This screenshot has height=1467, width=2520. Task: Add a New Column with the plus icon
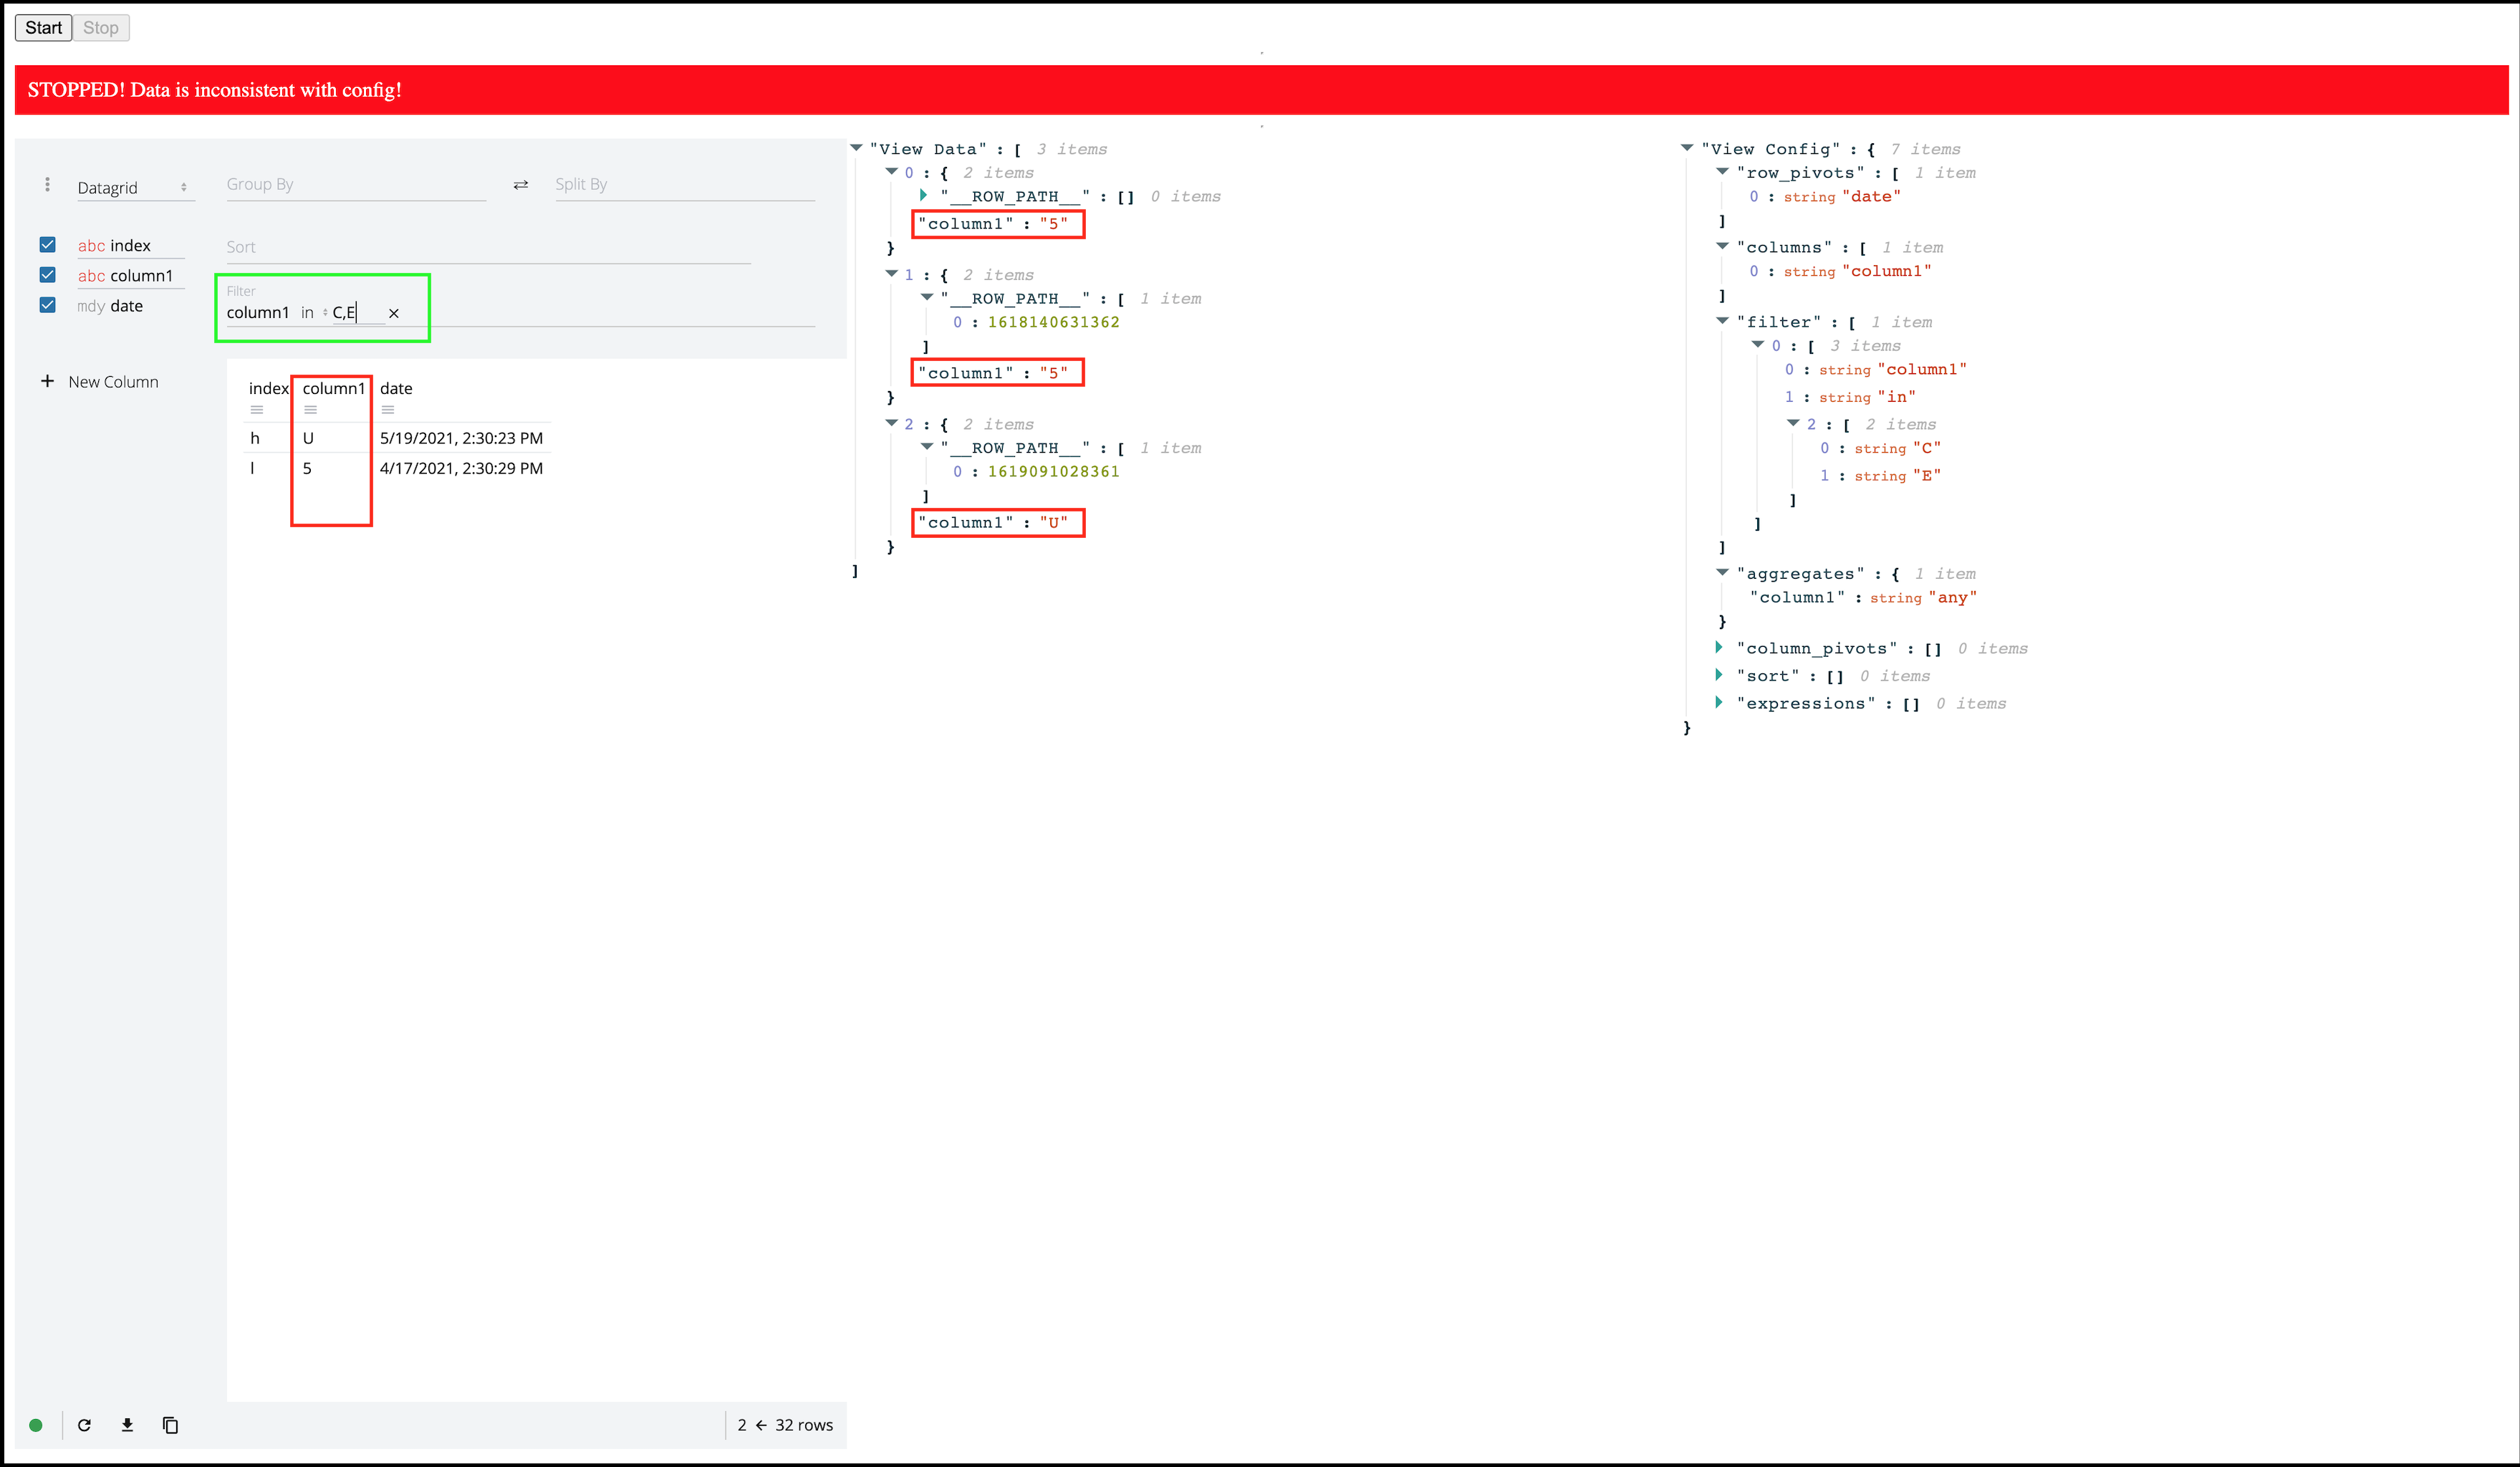pyautogui.click(x=47, y=381)
